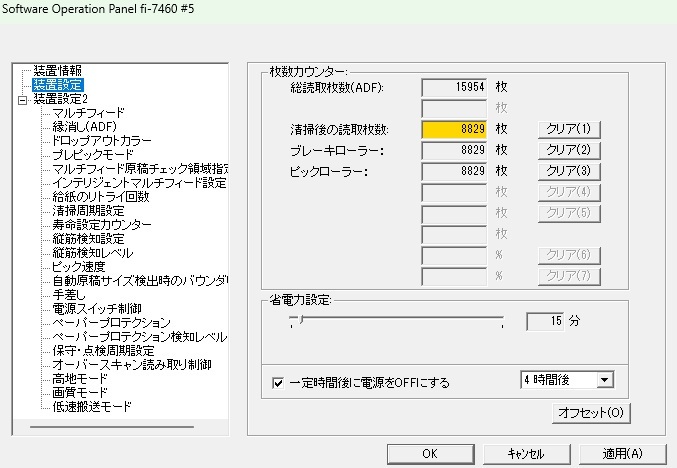Click the オフセット(O) button
This screenshot has height=468, width=677.
click(591, 413)
